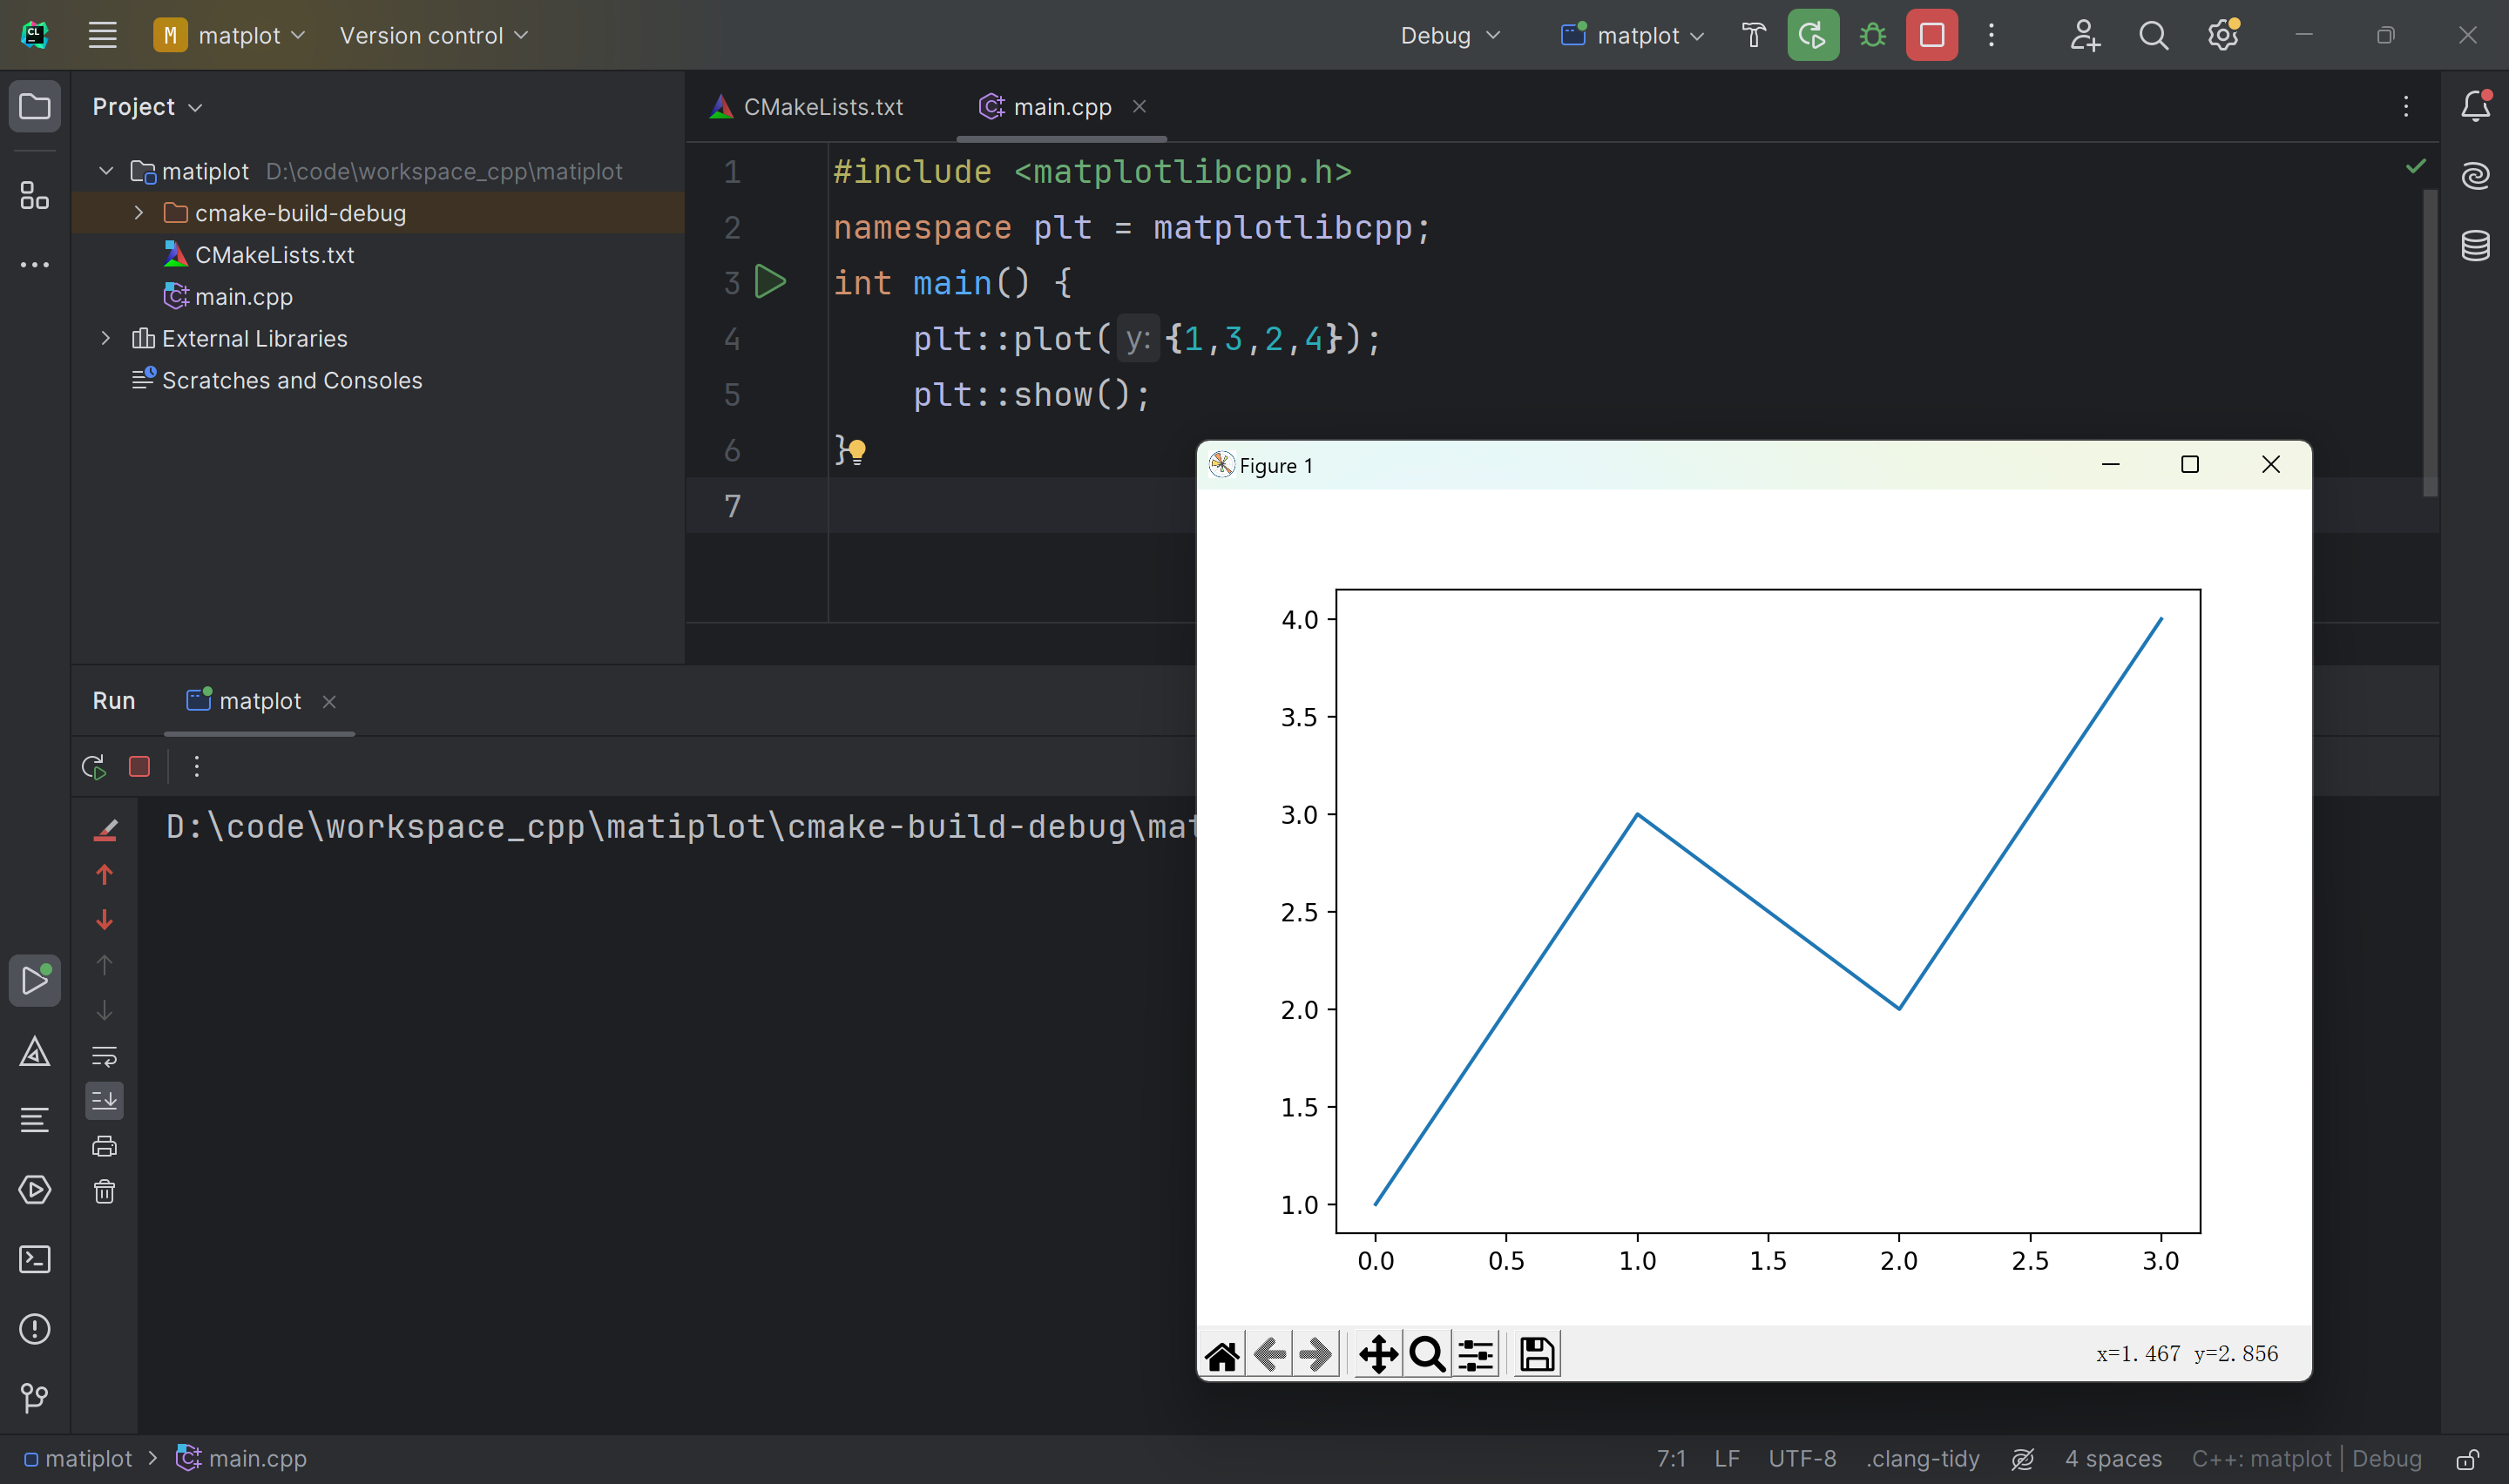Click the 4 spaces indent setting

2113,1459
